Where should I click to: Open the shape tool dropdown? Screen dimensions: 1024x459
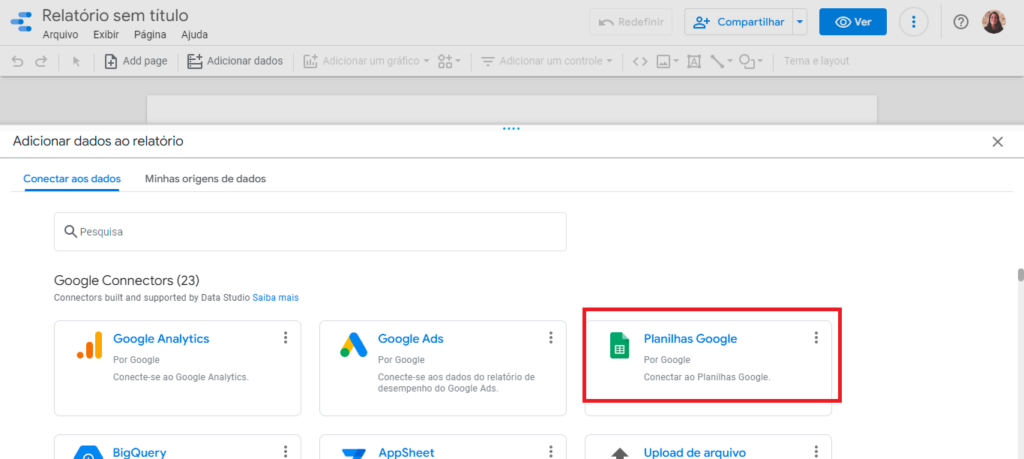tap(750, 61)
